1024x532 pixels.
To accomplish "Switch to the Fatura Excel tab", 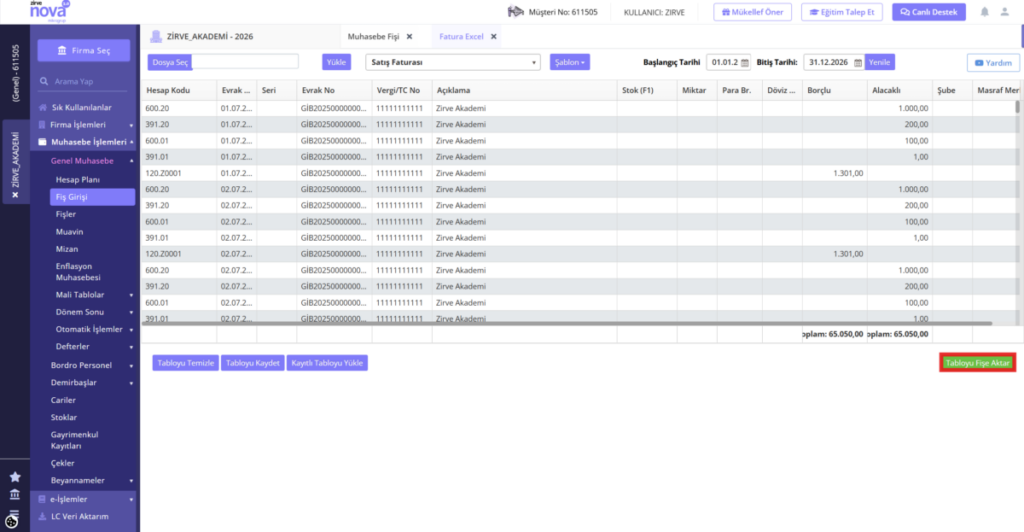I will coord(461,37).
